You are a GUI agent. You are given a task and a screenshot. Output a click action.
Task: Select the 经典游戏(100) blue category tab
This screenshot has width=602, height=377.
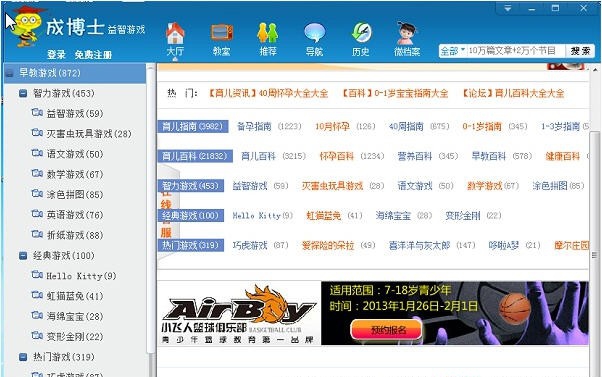click(x=190, y=215)
